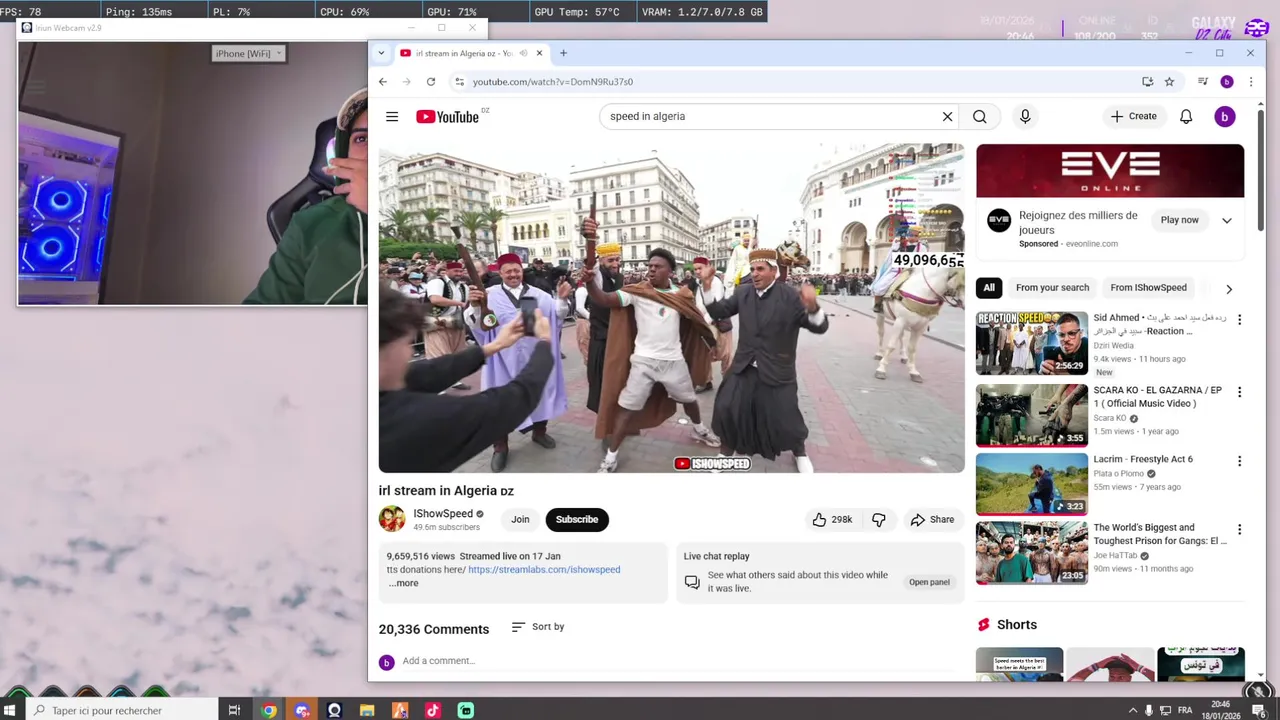The image size is (1280, 720).
Task: Click the Join button
Action: pyautogui.click(x=520, y=520)
